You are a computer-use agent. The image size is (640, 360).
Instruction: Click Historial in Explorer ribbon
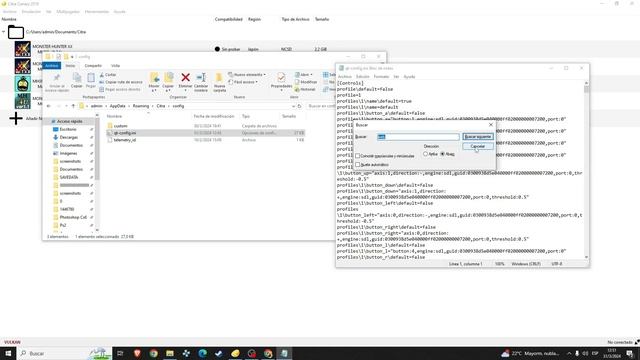305,89
